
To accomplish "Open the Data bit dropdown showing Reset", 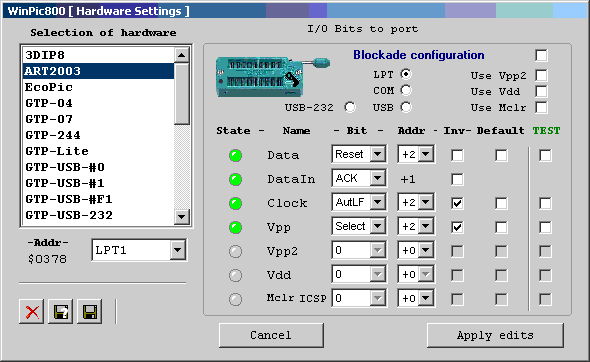I will coord(377,154).
